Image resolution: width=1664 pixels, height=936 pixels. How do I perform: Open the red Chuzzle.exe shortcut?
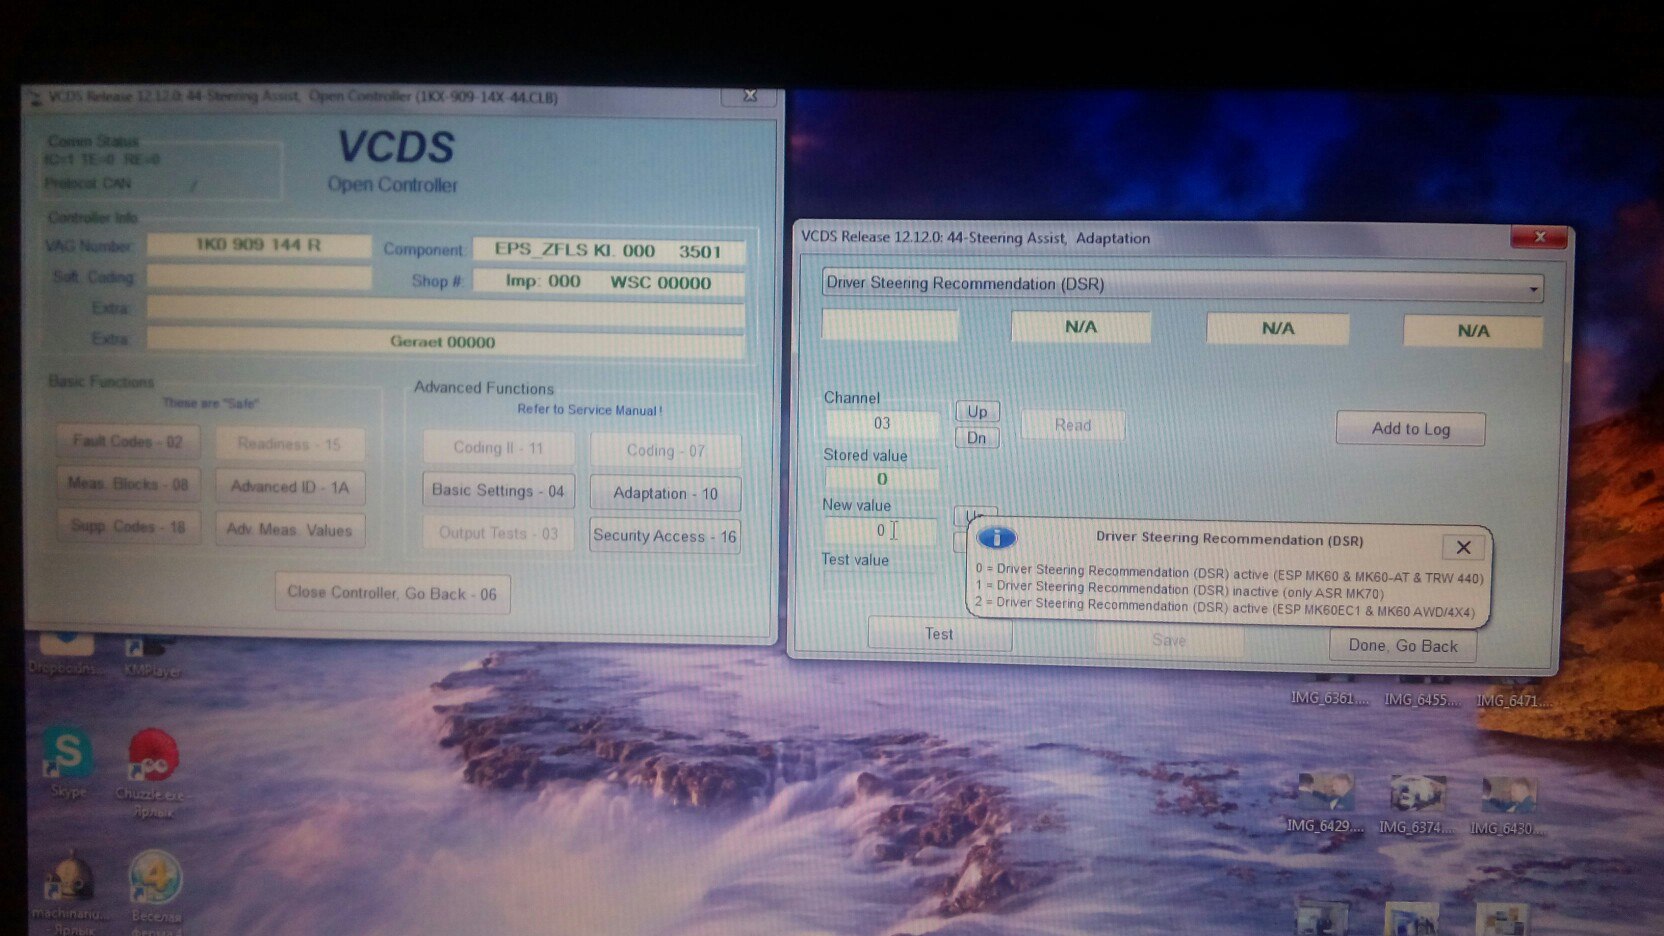tap(153, 757)
